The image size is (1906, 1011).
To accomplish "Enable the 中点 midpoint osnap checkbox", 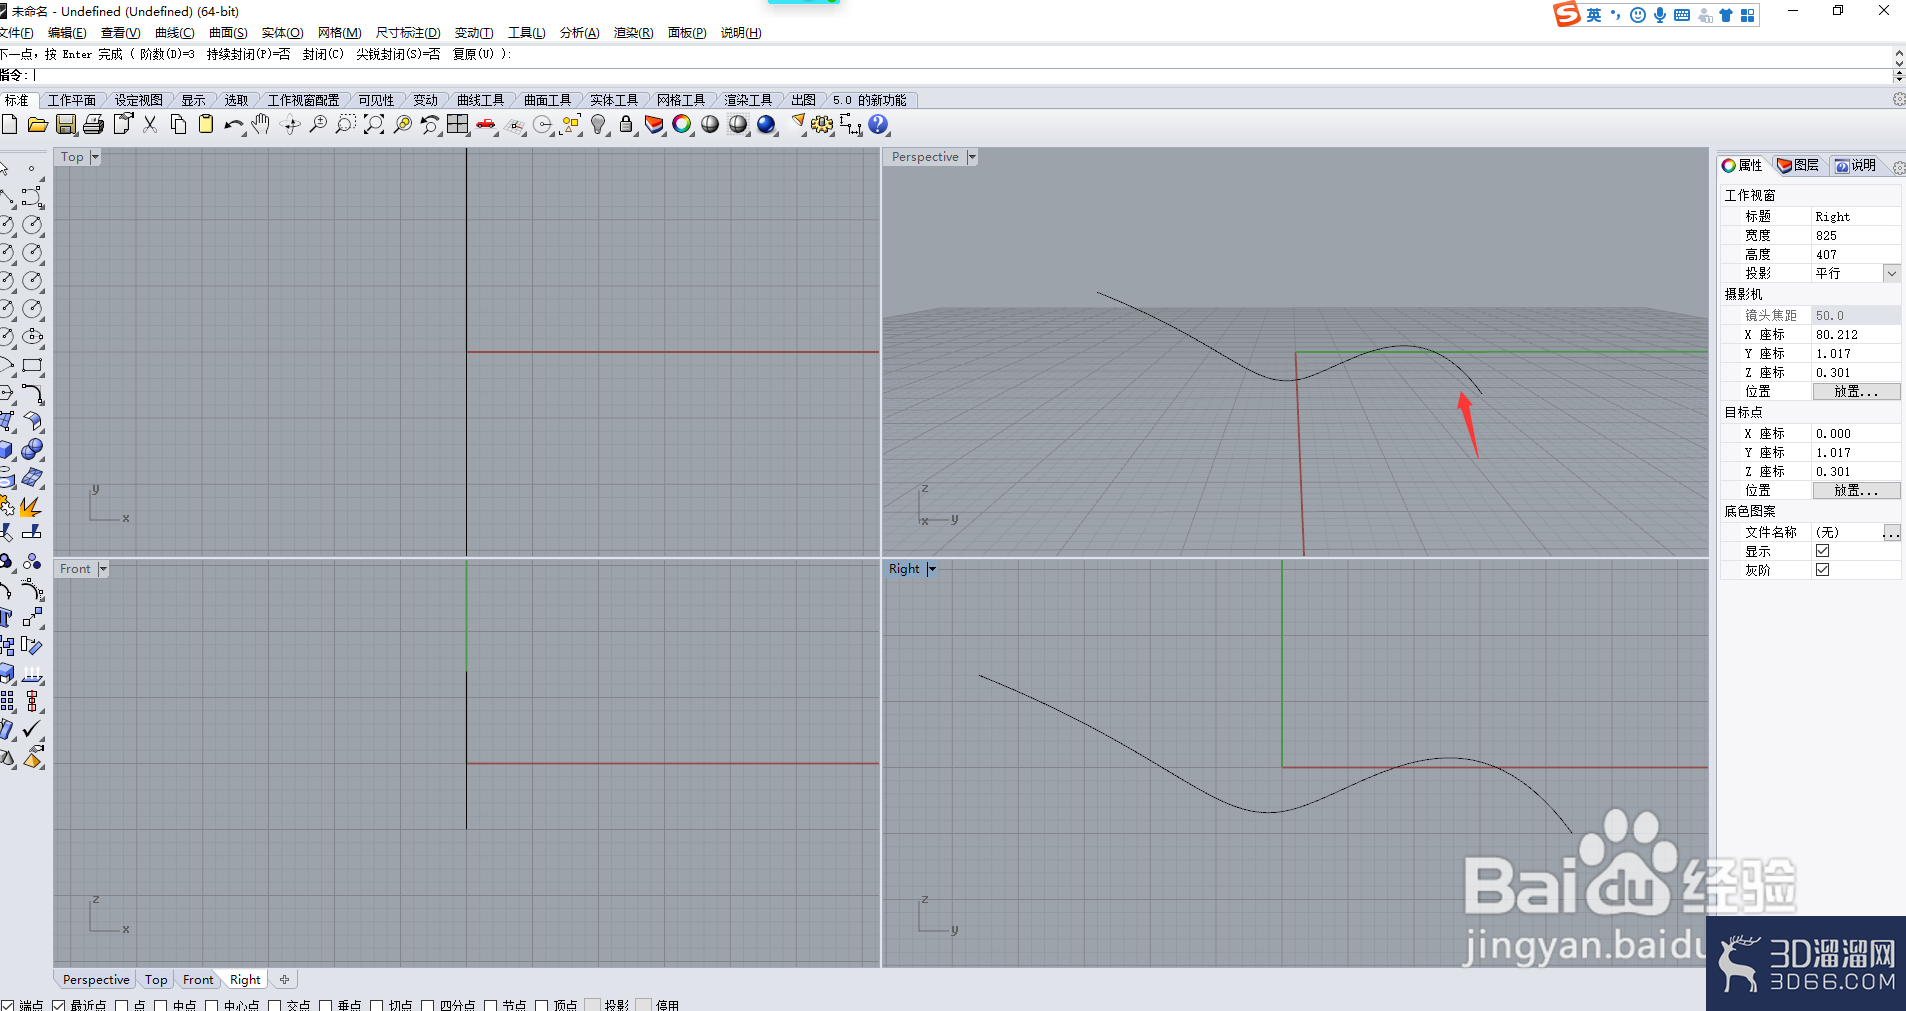I will [161, 1005].
